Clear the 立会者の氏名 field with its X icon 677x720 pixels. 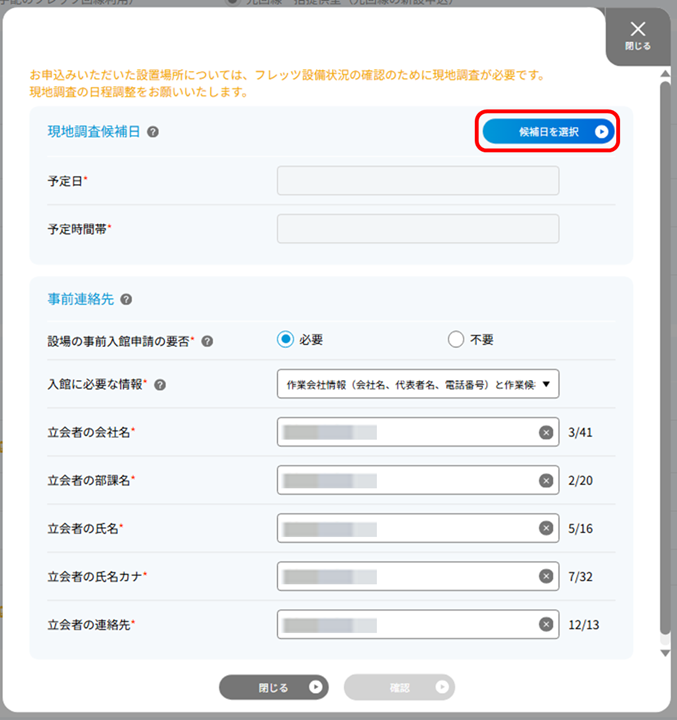pyautogui.click(x=546, y=528)
